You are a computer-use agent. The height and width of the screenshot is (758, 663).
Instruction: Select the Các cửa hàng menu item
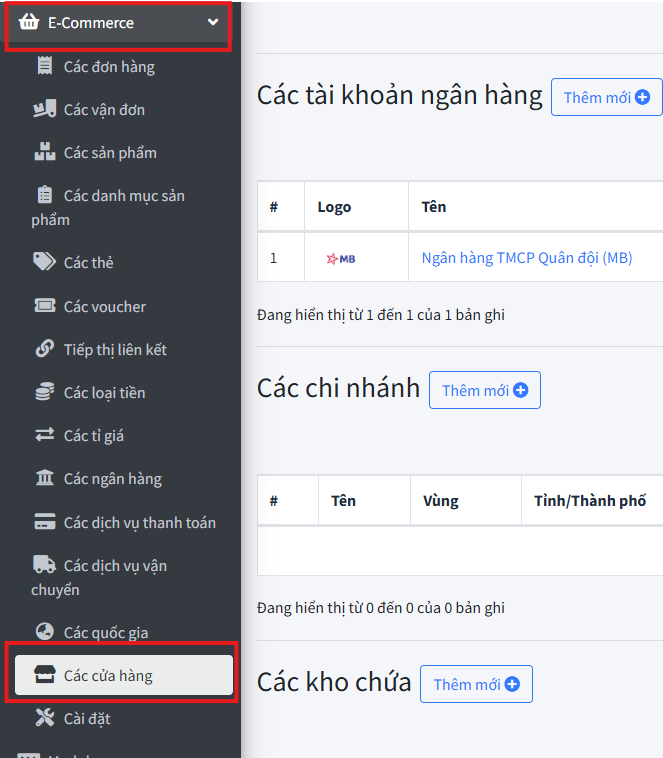124,675
